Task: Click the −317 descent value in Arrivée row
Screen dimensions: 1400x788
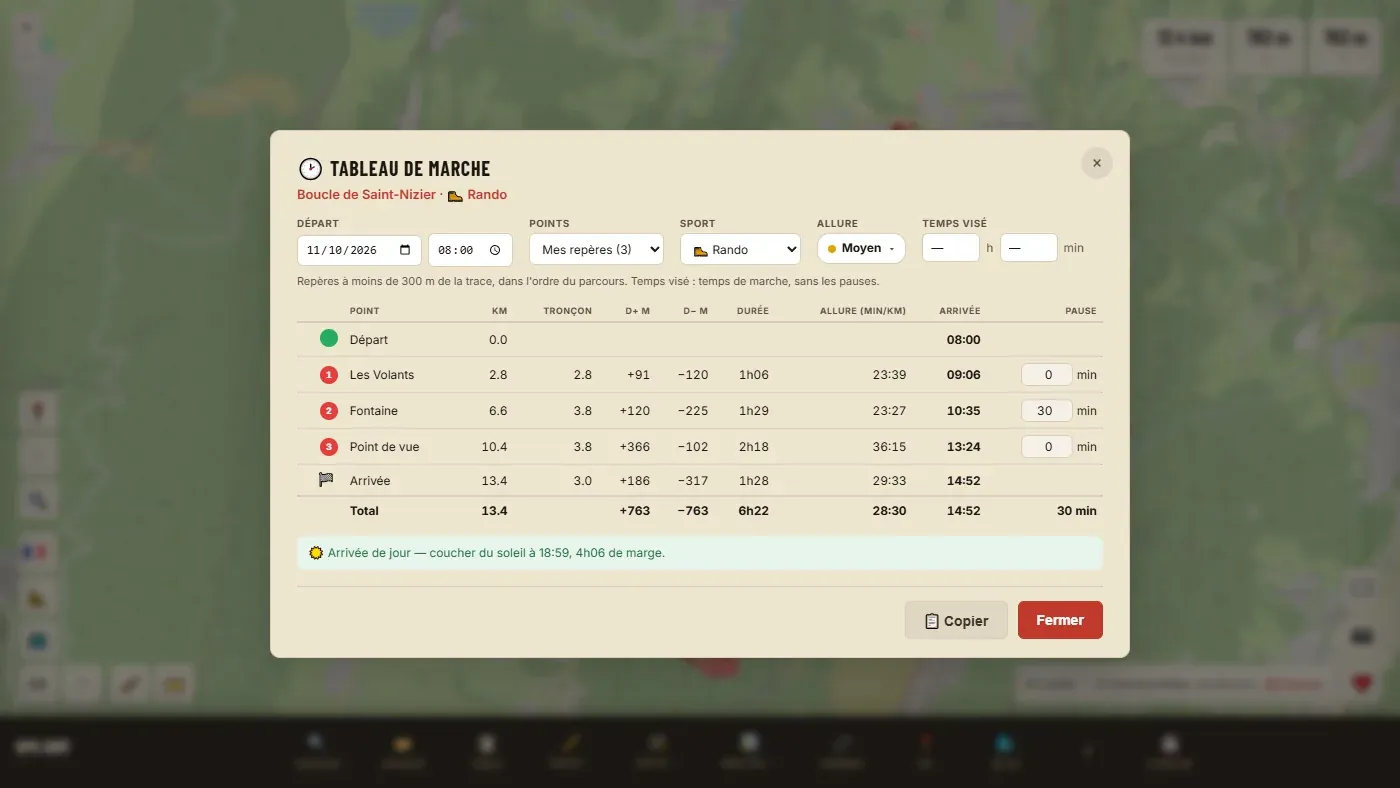Action: click(x=692, y=481)
